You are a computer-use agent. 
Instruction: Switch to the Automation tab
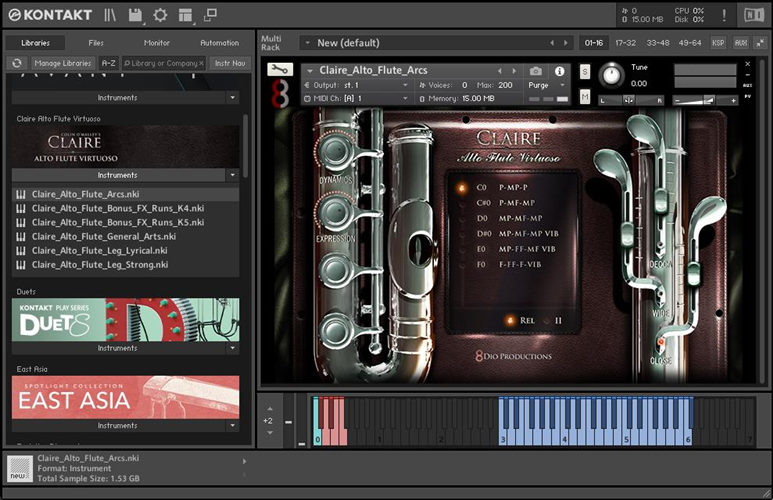(219, 43)
